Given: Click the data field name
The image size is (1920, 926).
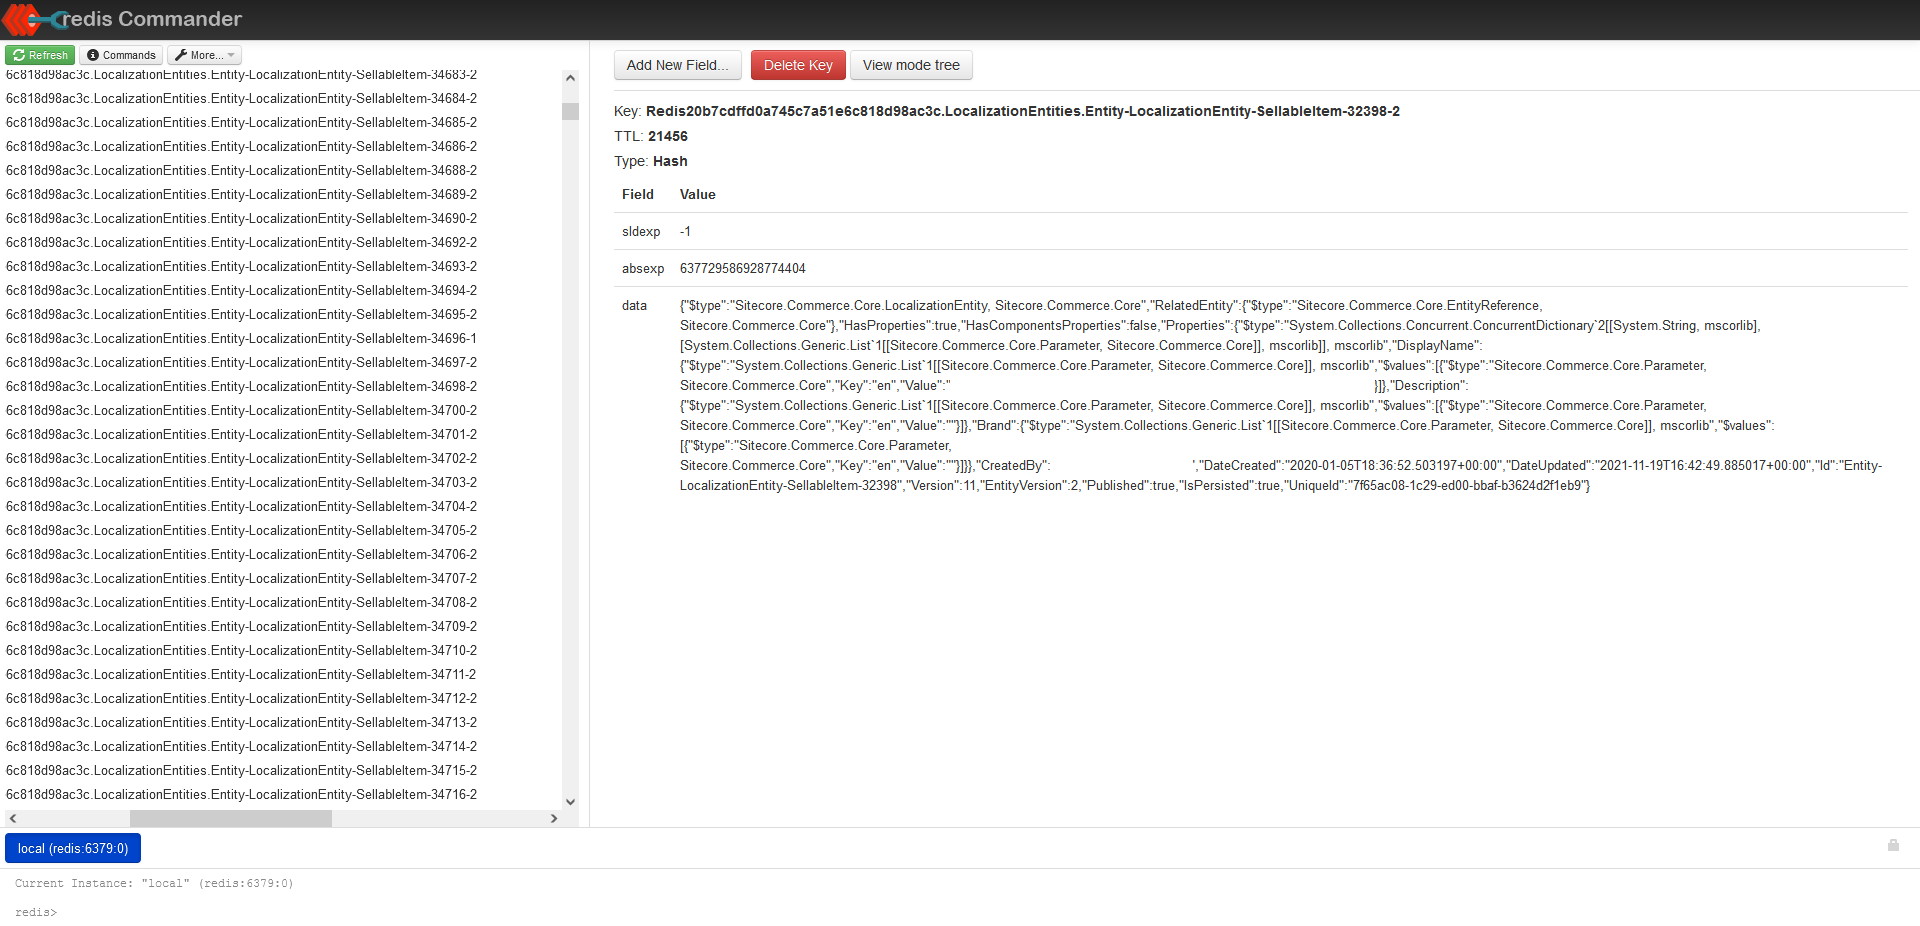Looking at the screenshot, I should click(x=634, y=305).
